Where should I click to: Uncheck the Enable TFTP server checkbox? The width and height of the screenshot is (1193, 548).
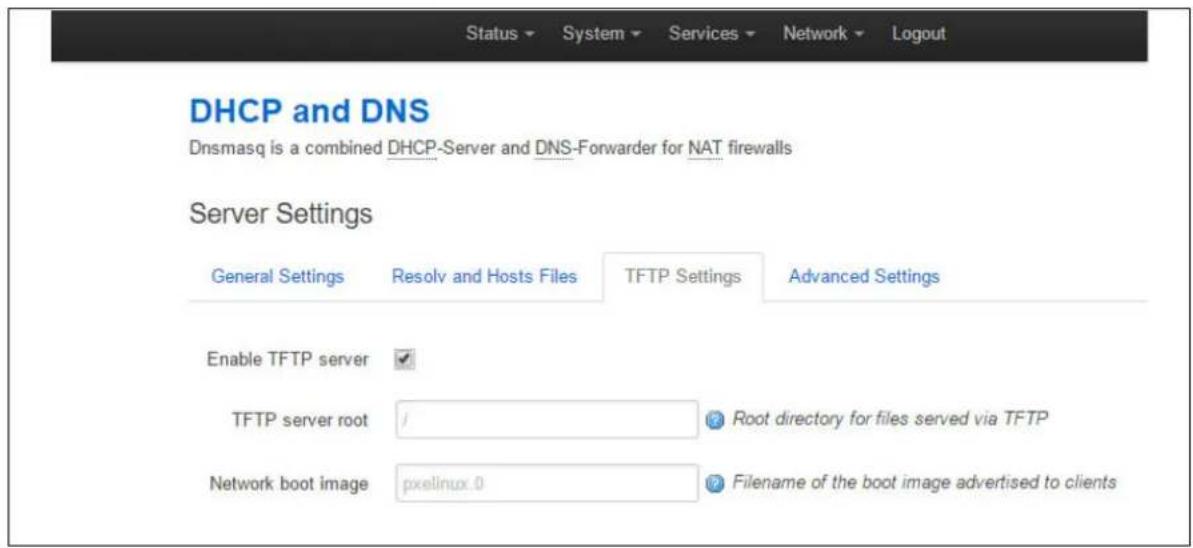point(405,359)
